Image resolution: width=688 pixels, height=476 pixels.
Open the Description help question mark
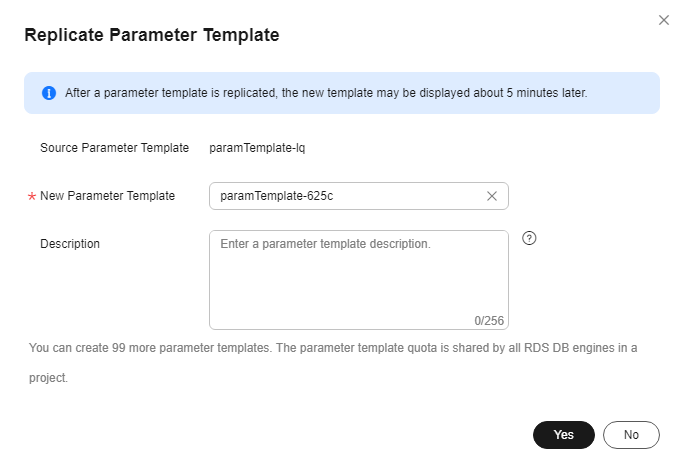click(530, 238)
